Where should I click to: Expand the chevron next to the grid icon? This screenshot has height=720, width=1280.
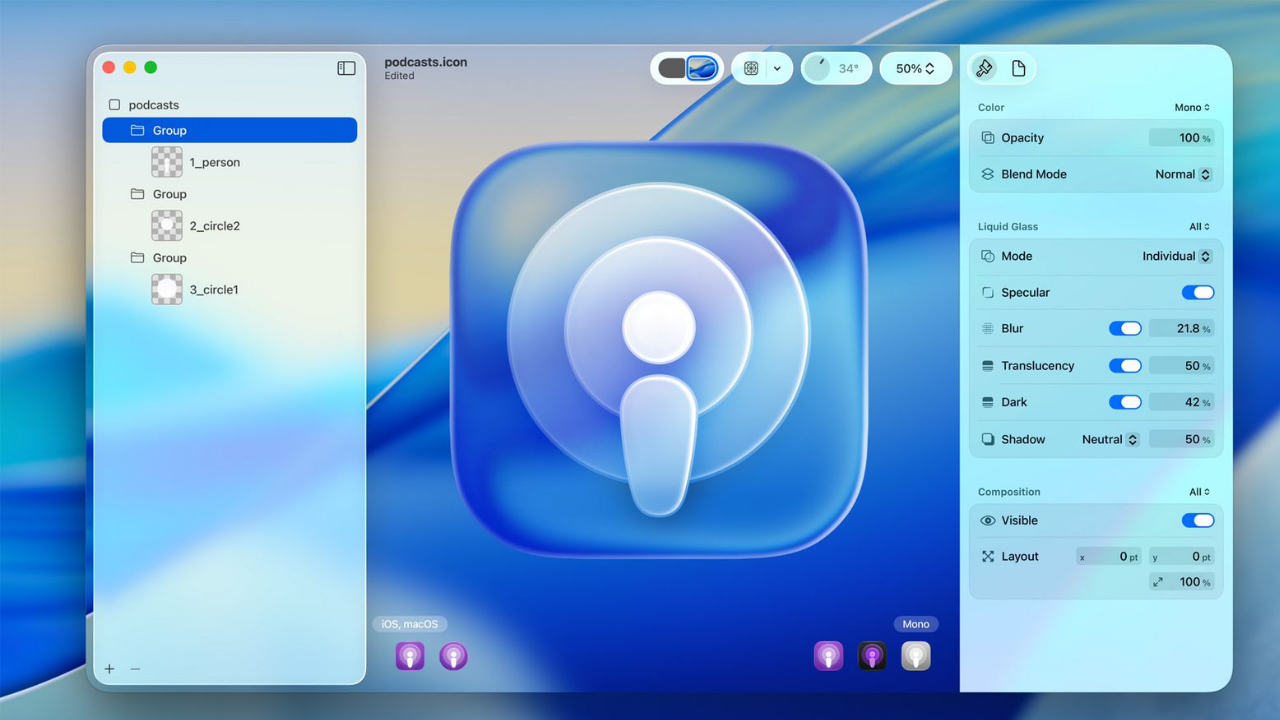tap(777, 68)
